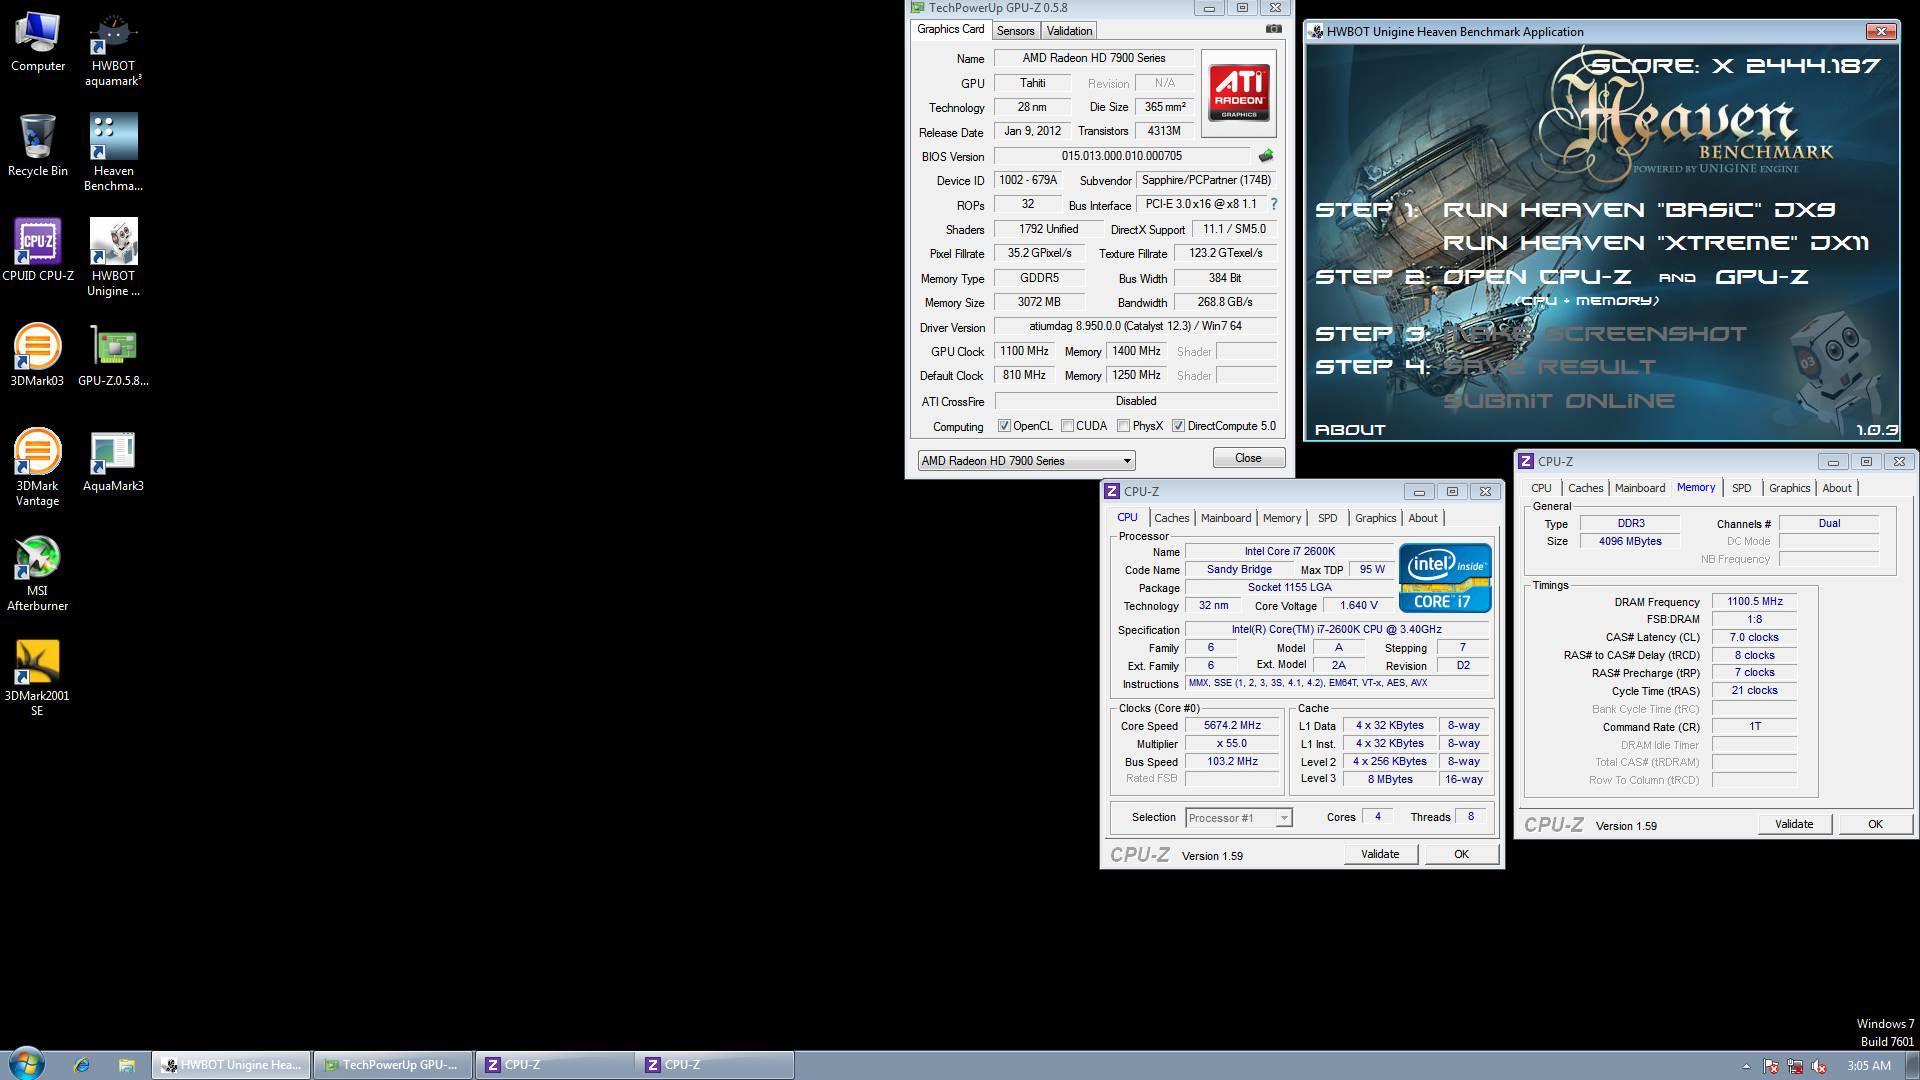This screenshot has height=1080, width=1920.
Task: Click Submit Online in HWBOT Heaven
Action: [1558, 401]
